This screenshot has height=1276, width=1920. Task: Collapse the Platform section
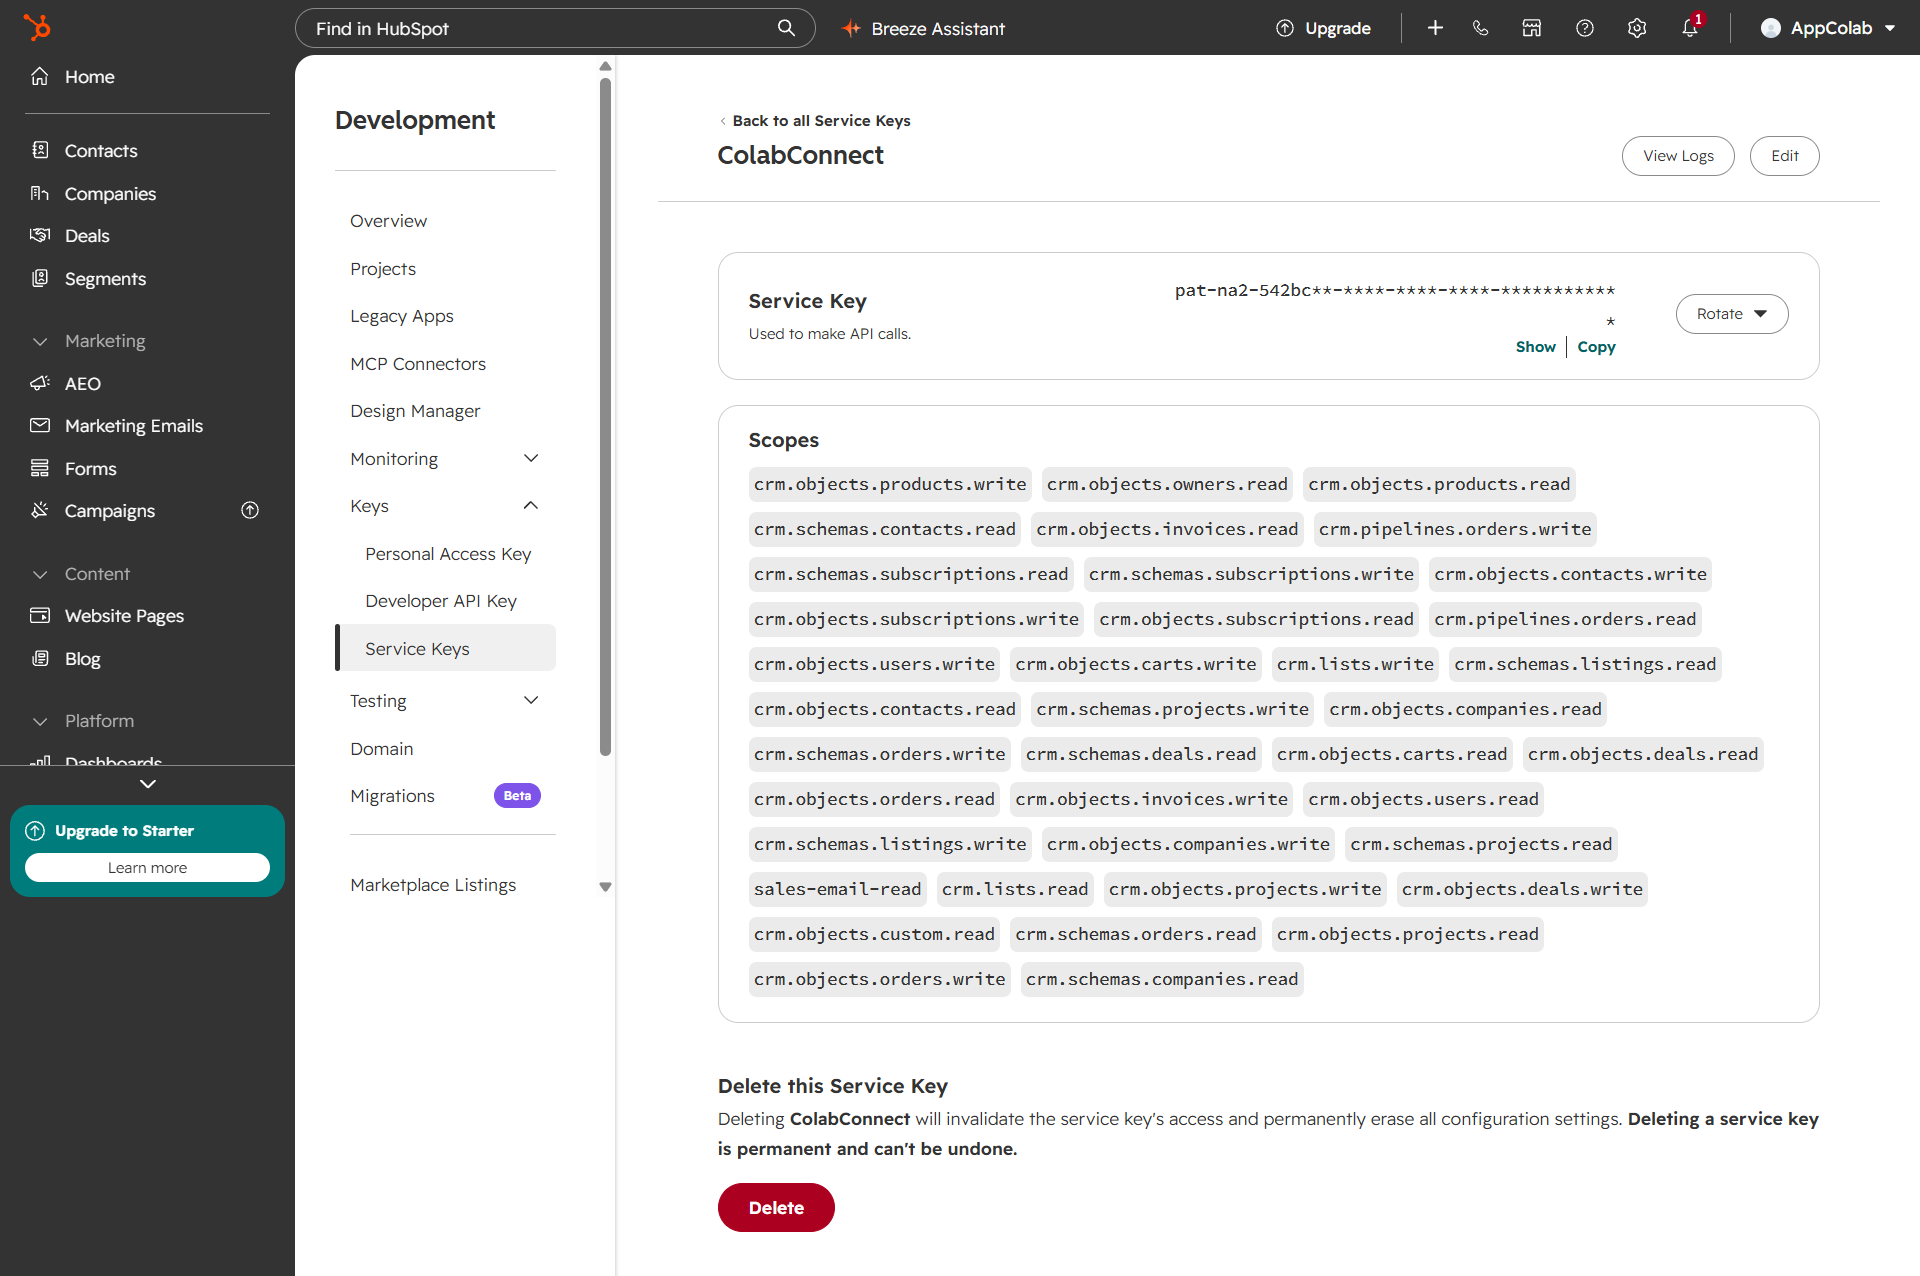click(x=40, y=721)
